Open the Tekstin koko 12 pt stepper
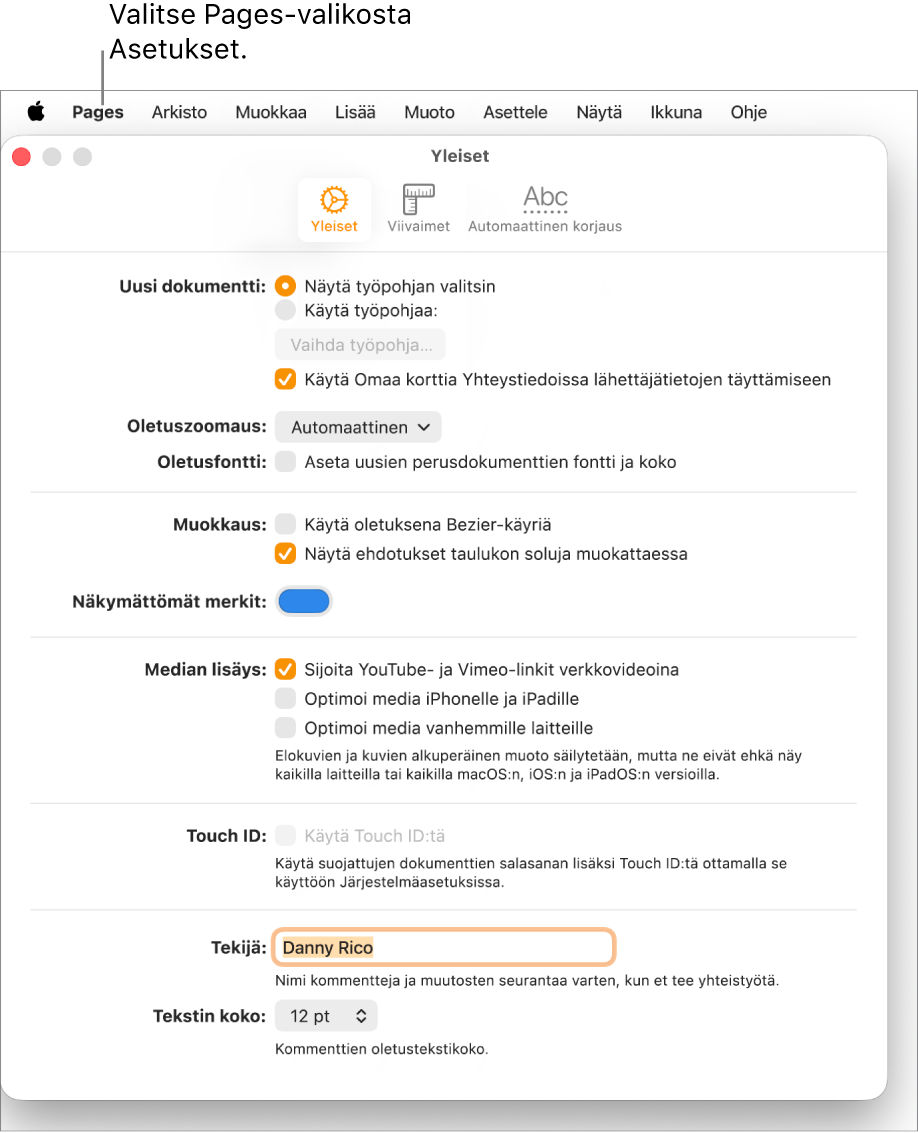918x1133 pixels. [326, 1016]
